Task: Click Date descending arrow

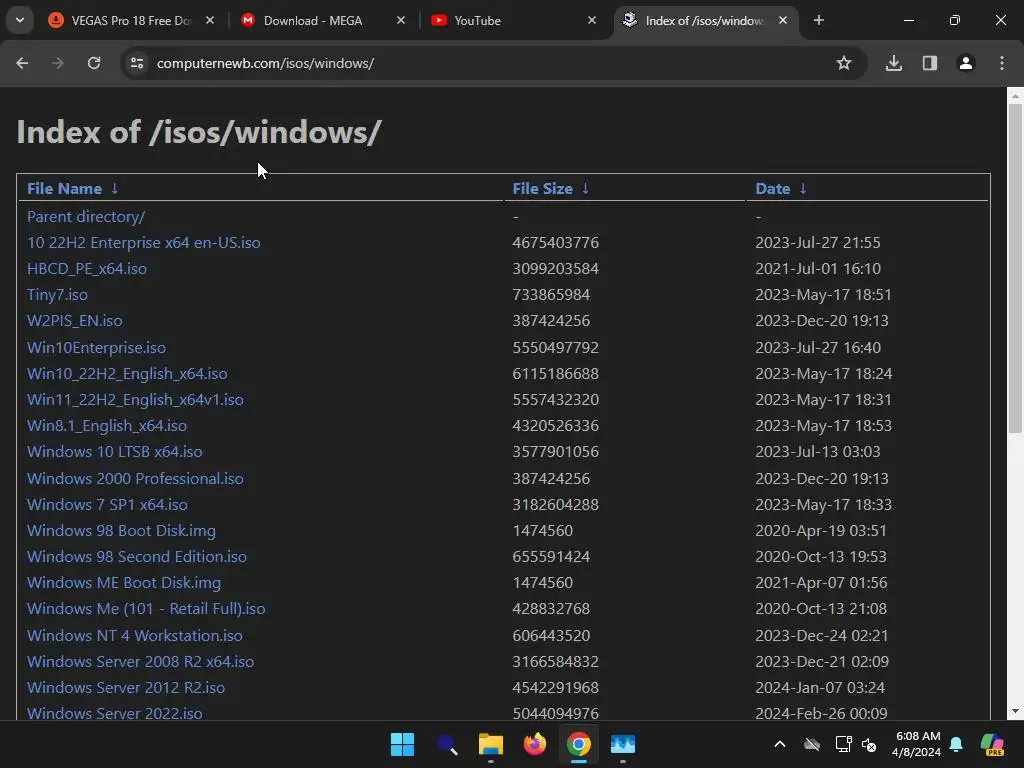Action: (x=803, y=188)
